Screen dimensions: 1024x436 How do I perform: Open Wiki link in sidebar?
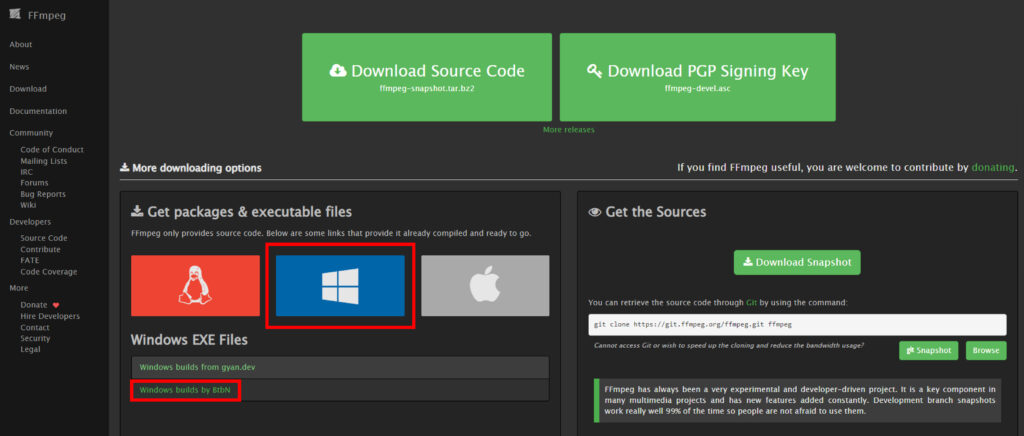[x=28, y=205]
